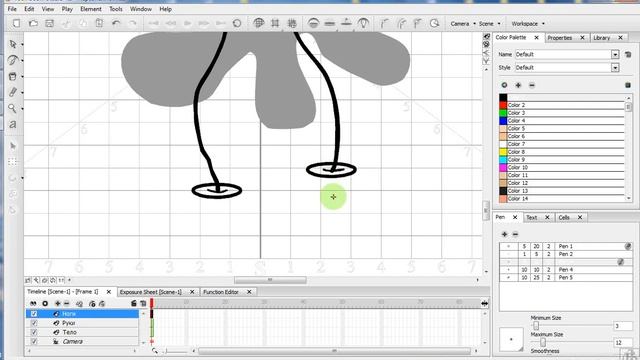Select the Brush drawing tool

point(13,60)
